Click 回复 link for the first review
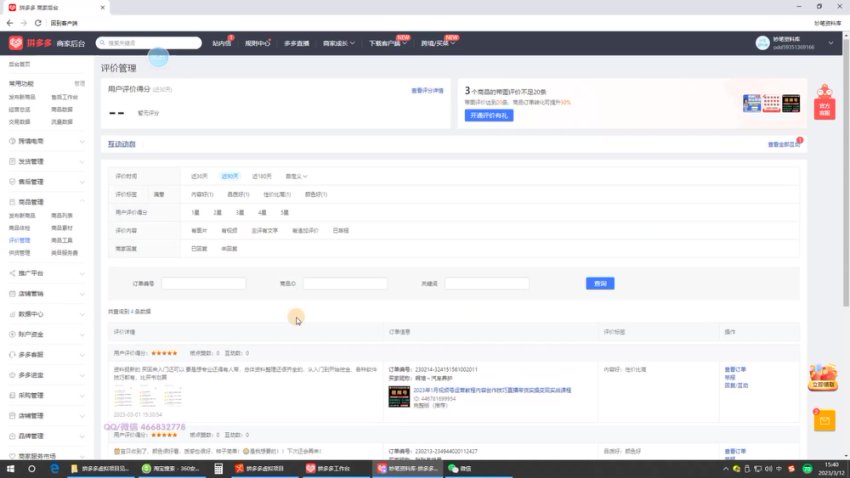 [x=736, y=385]
